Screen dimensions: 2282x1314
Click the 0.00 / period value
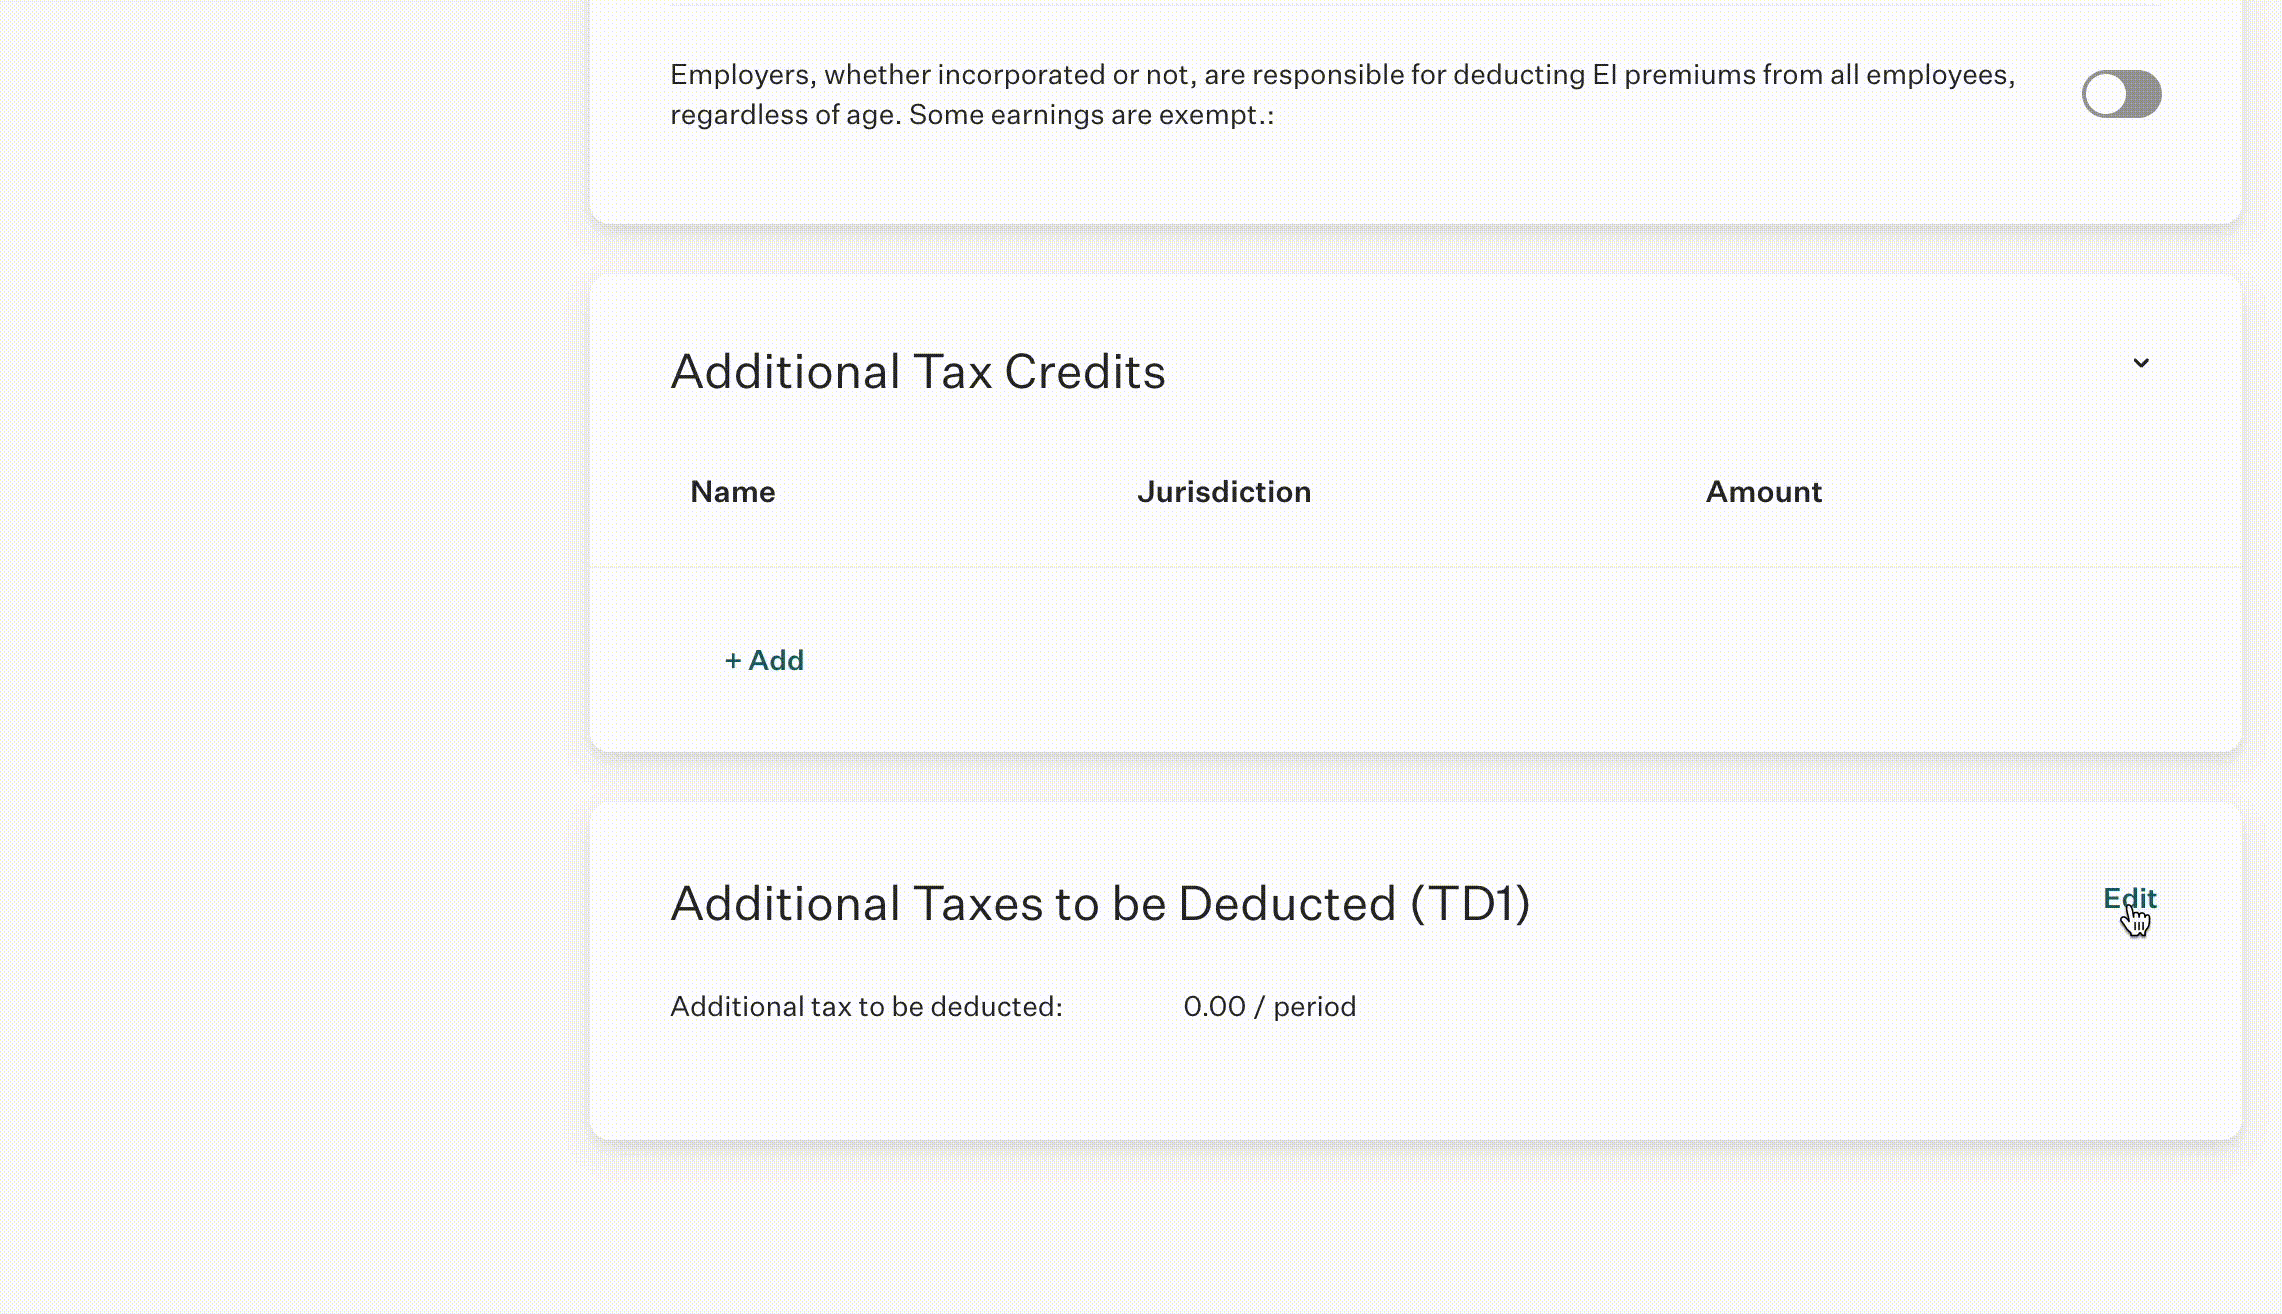click(1270, 1006)
